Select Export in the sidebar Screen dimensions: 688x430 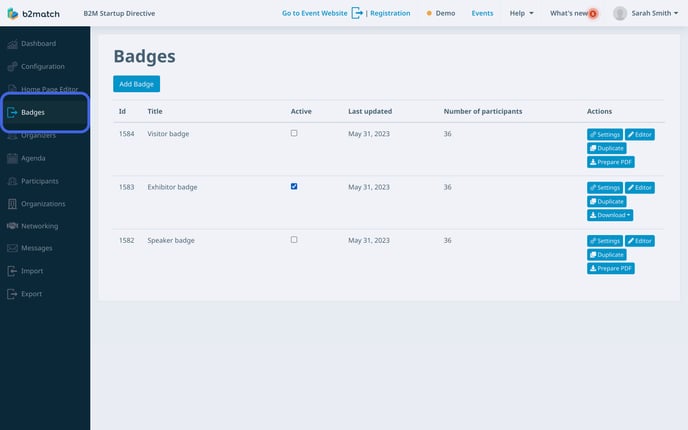tap(32, 294)
